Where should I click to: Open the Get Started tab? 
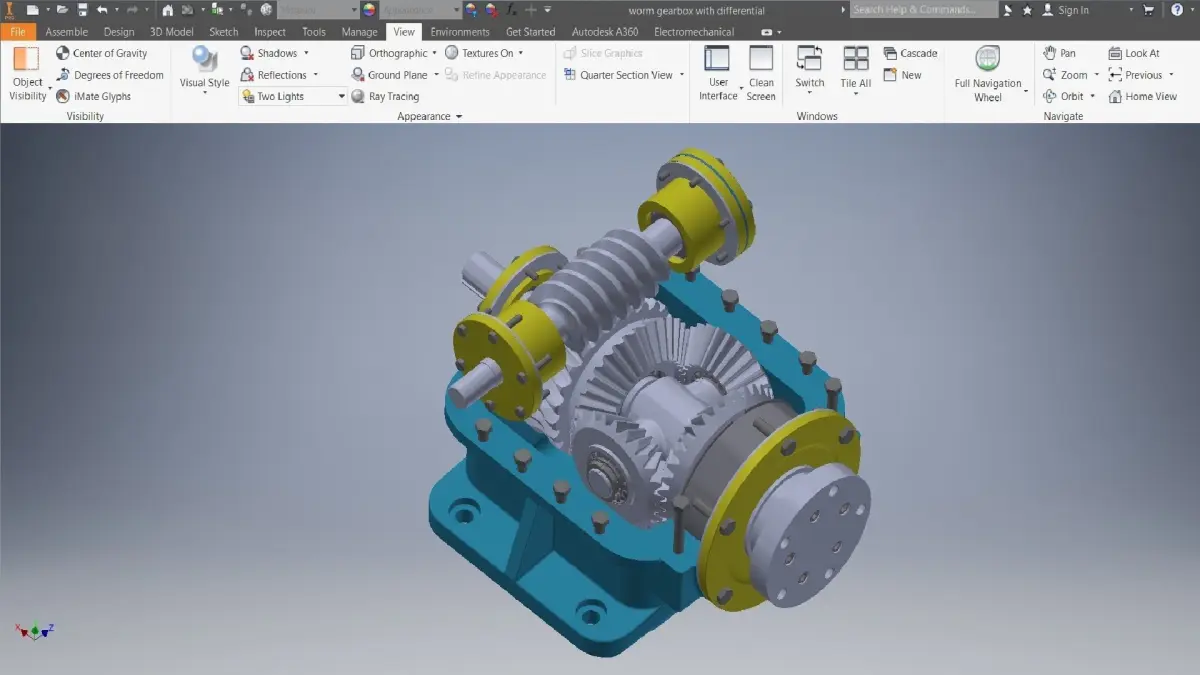530,32
